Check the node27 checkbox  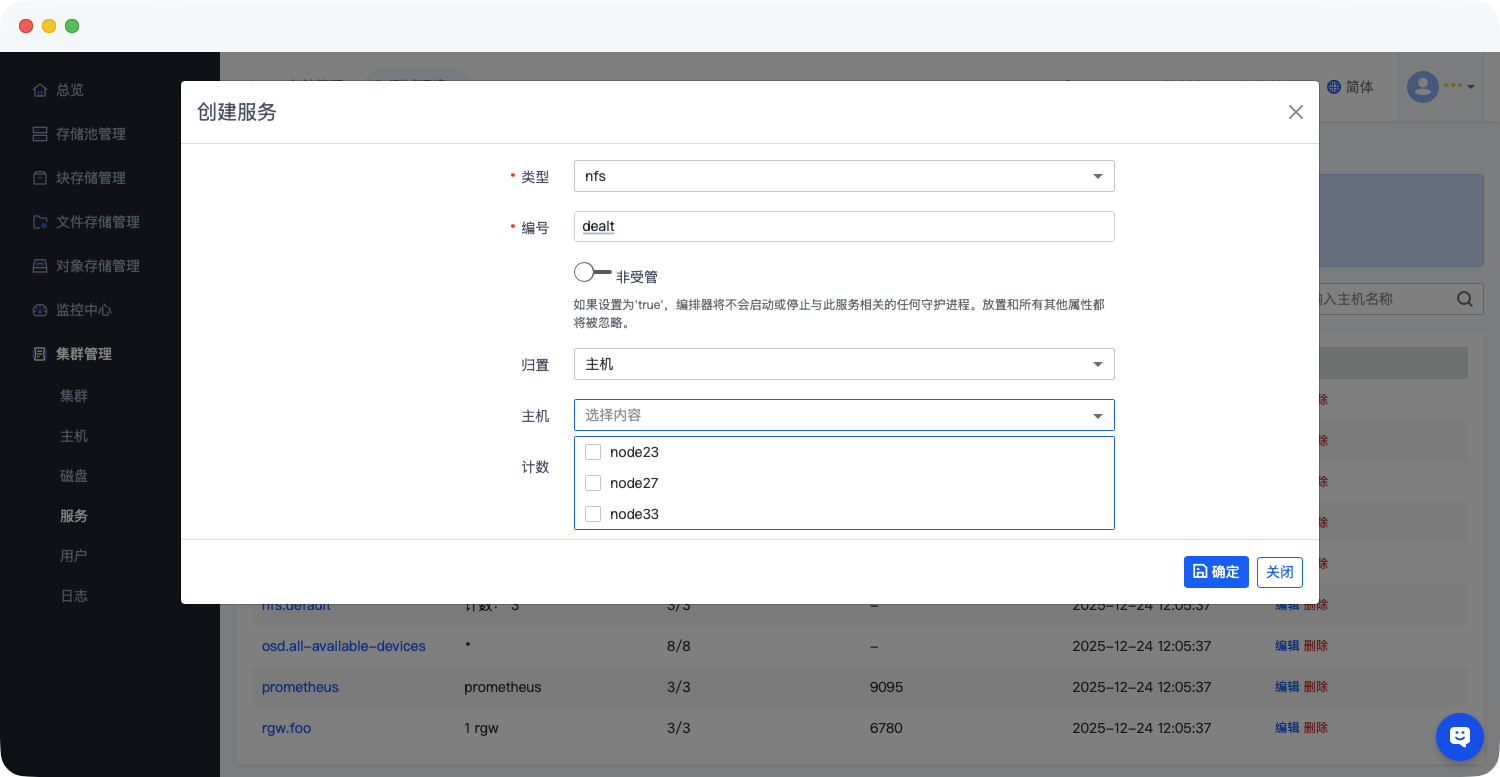[593, 483]
